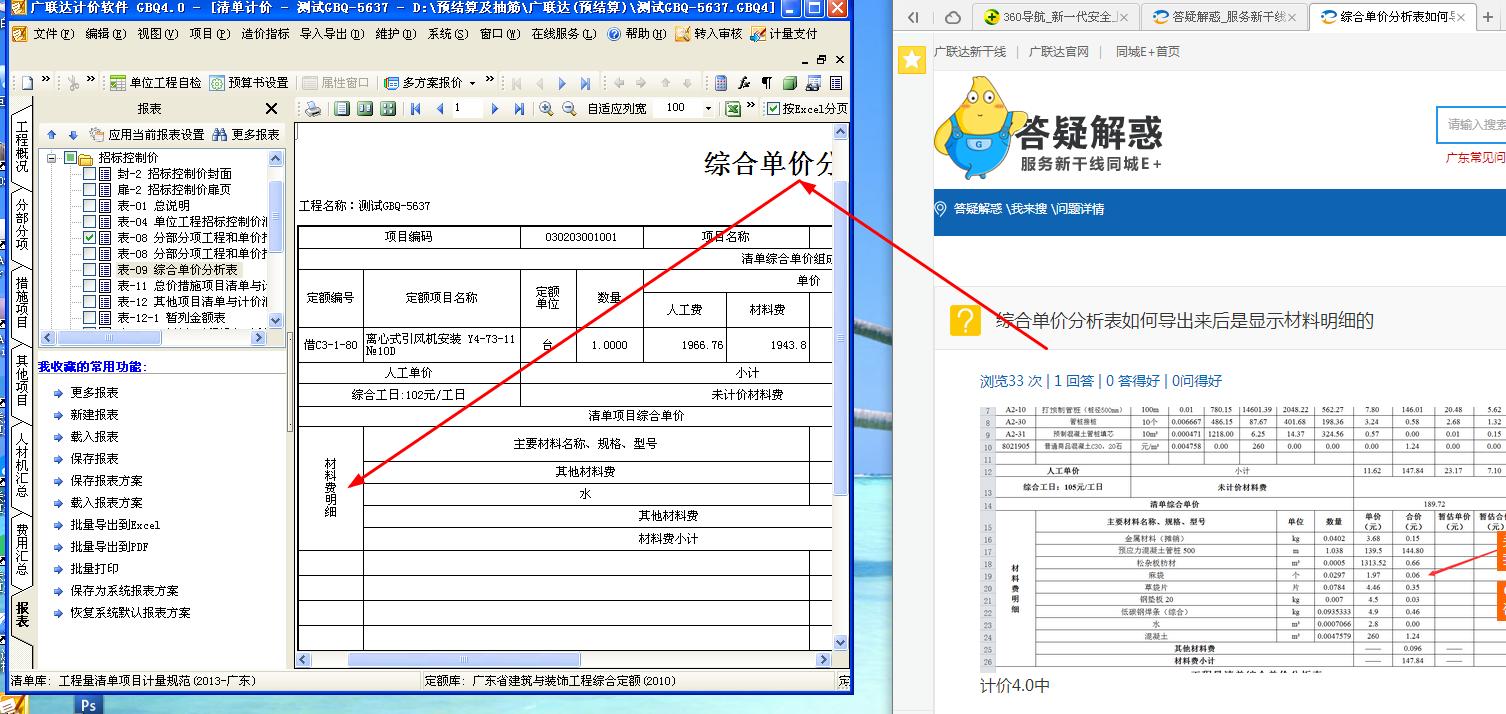Collapse the 招标控制价 tree node
1506x714 pixels.
(51, 158)
